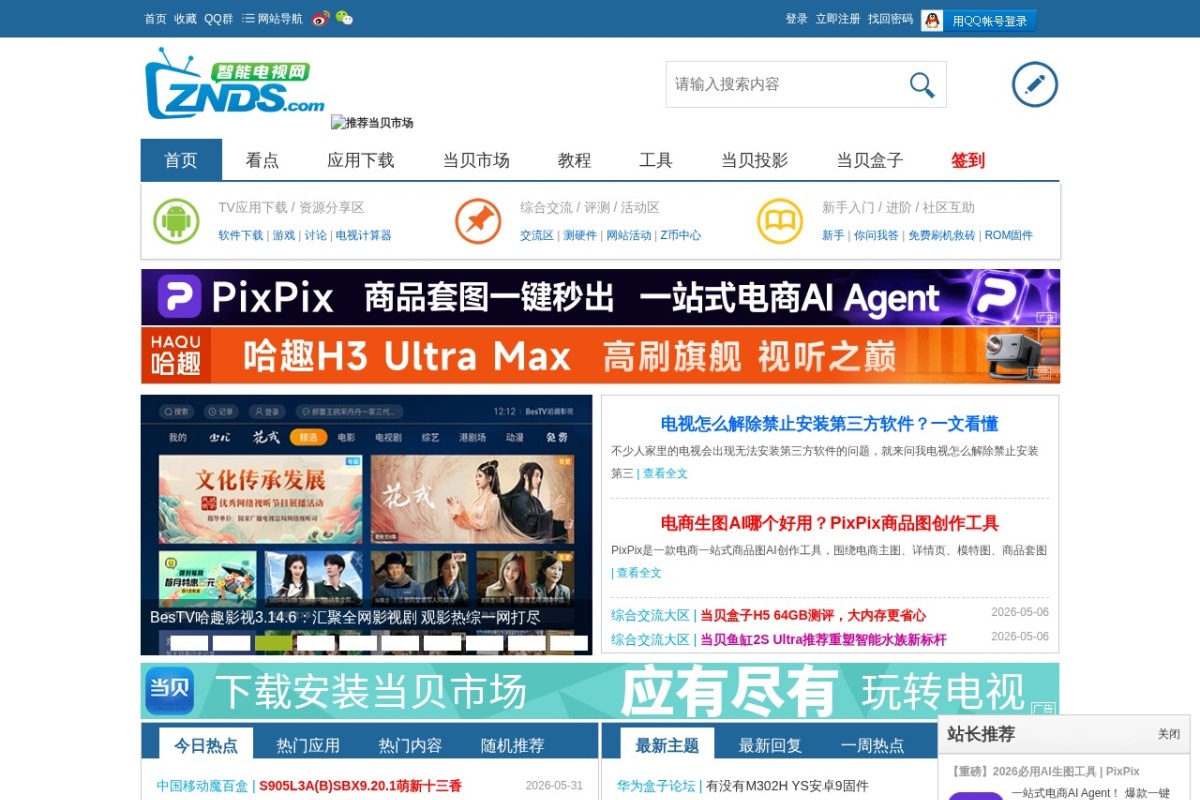Click the round pencil post icon
Screen dimensions: 1200x800
click(x=1035, y=84)
